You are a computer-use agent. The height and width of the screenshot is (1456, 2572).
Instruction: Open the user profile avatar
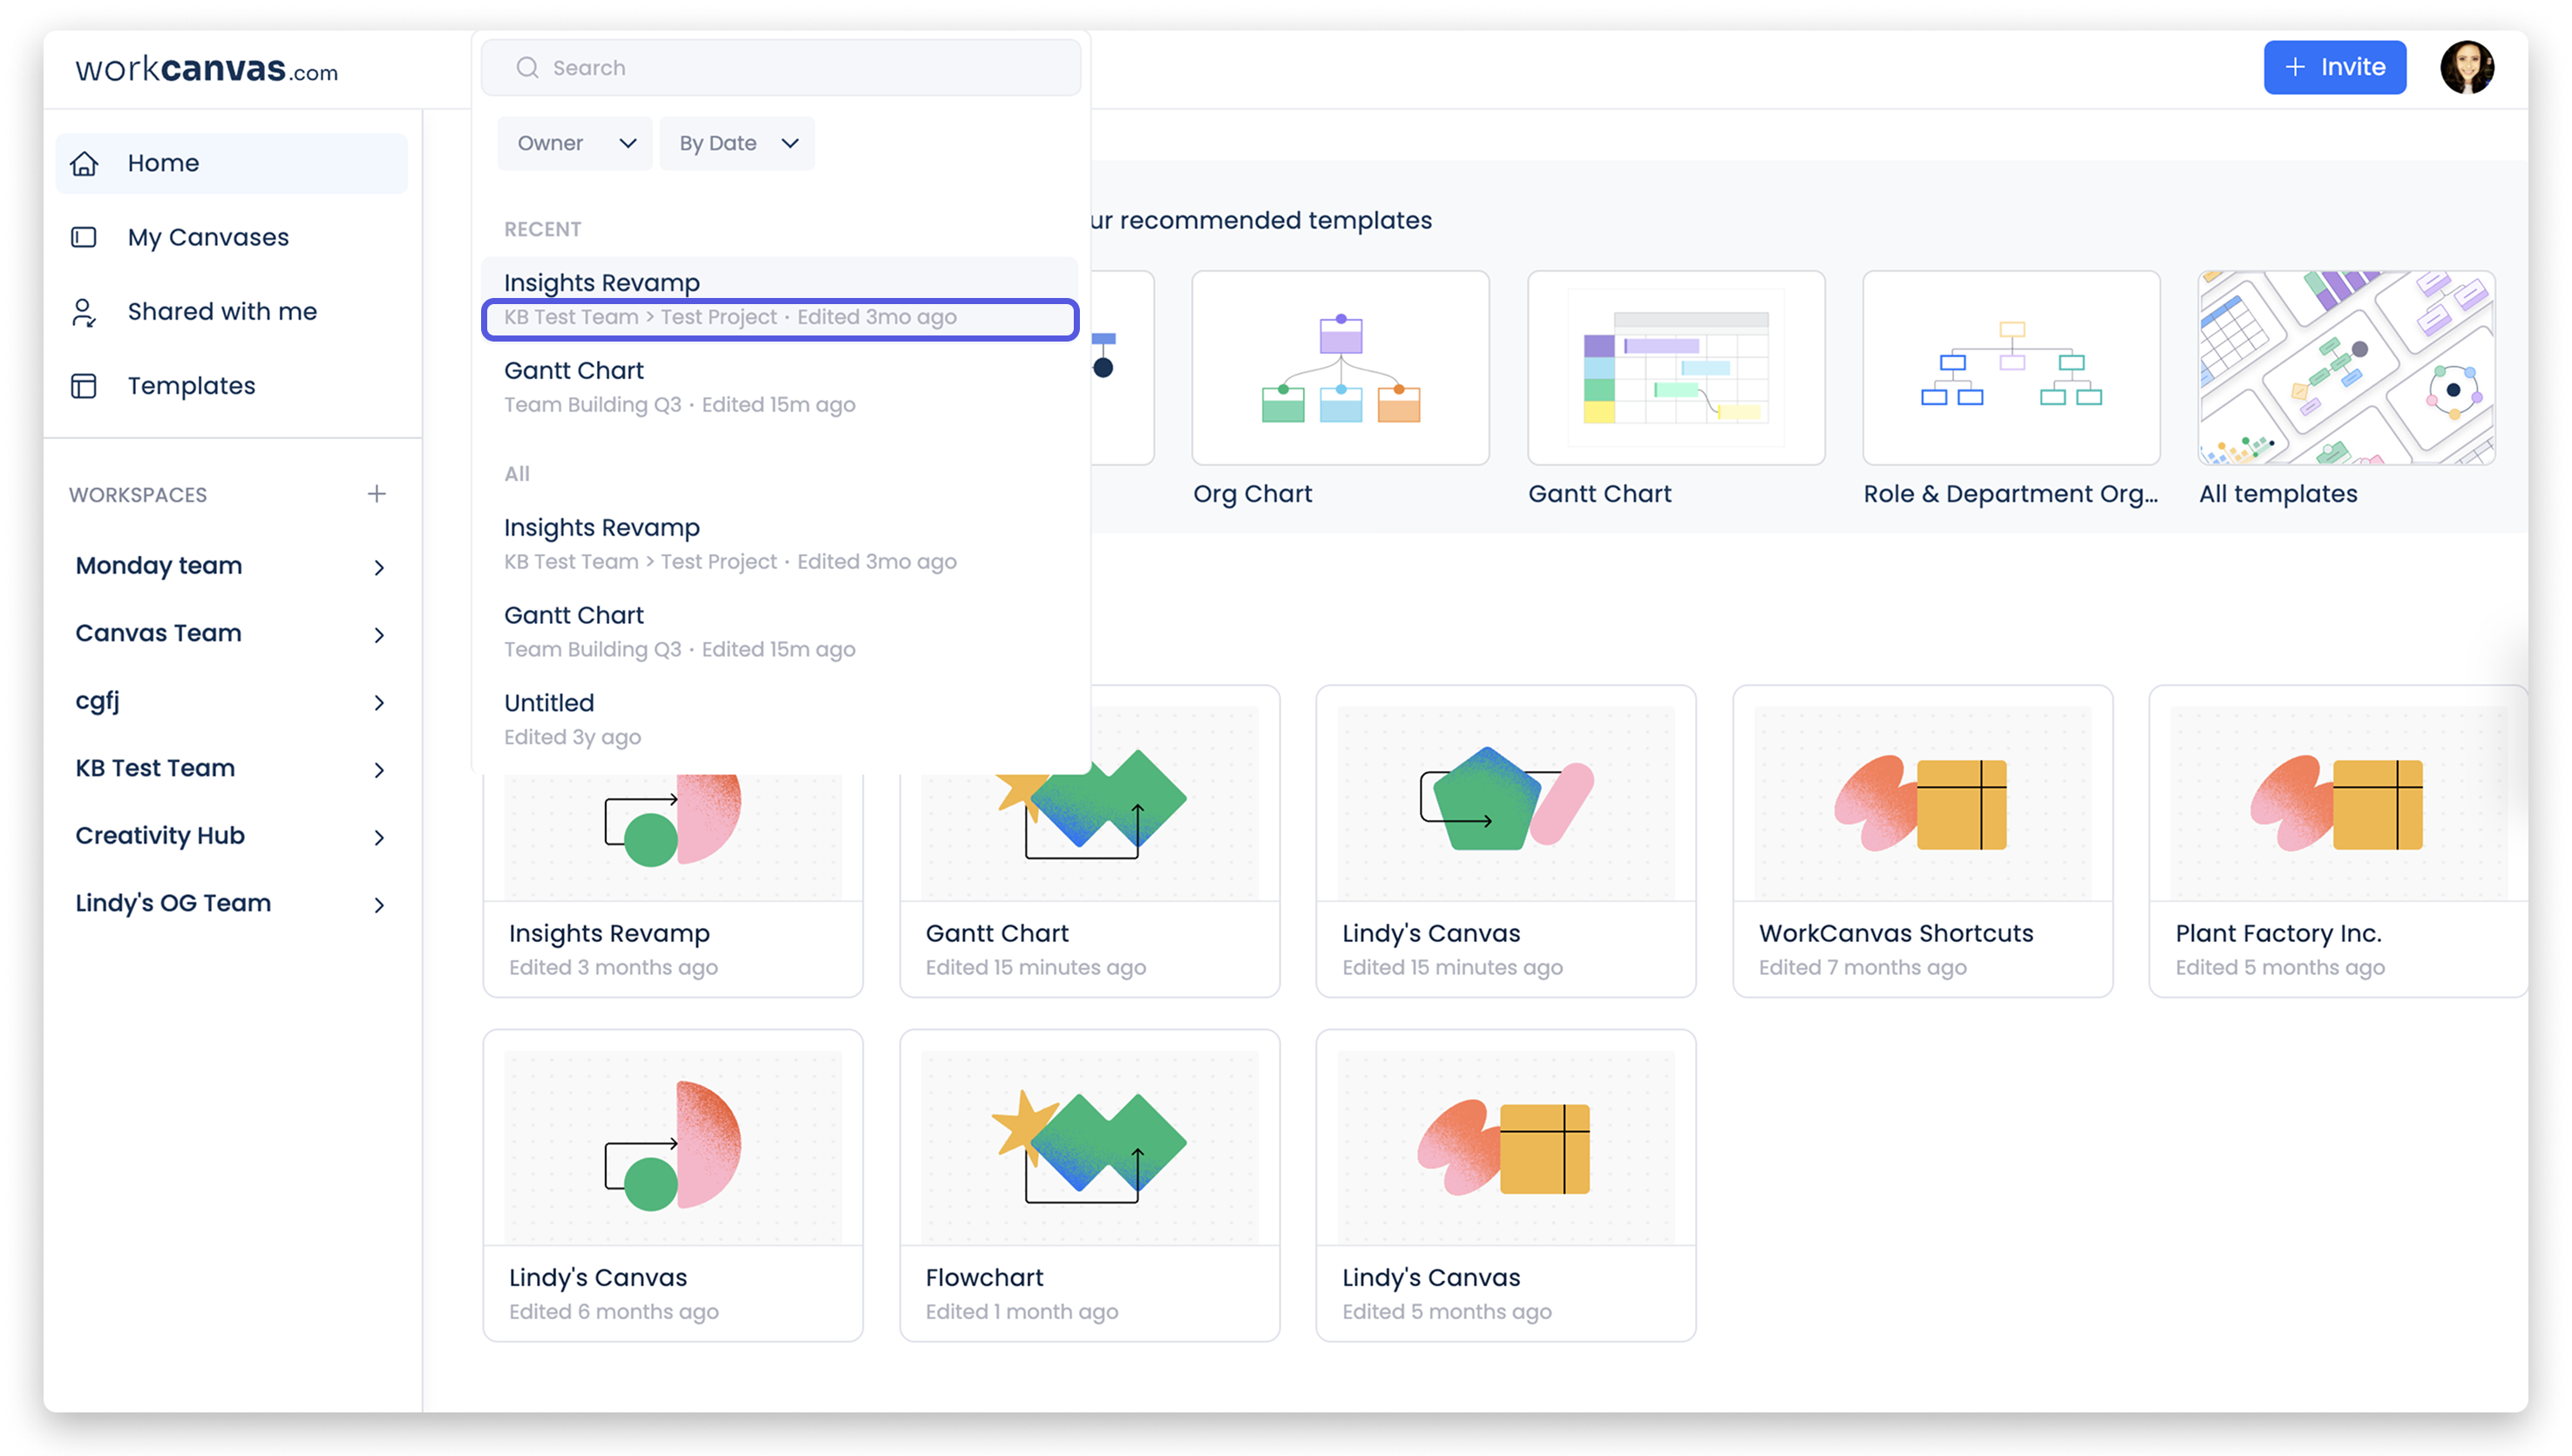pos(2466,67)
